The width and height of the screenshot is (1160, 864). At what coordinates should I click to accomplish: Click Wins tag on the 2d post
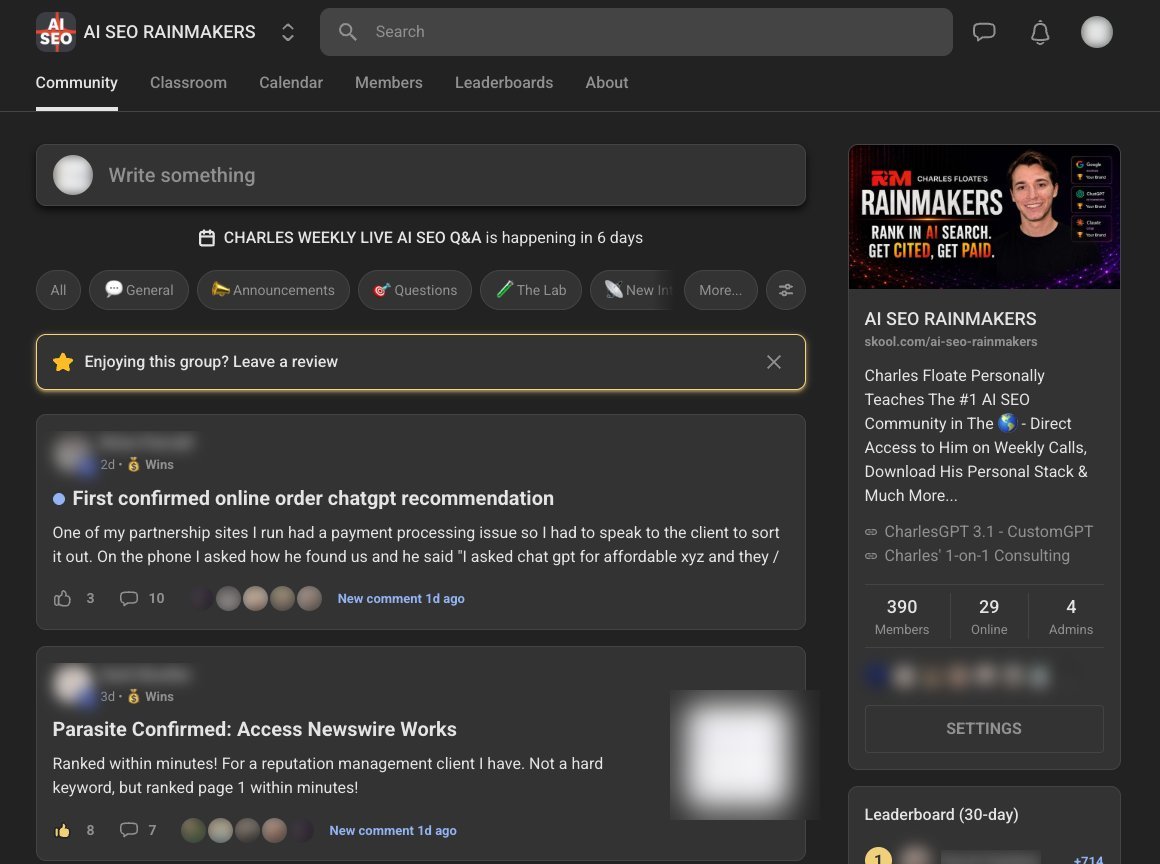pyautogui.click(x=151, y=465)
